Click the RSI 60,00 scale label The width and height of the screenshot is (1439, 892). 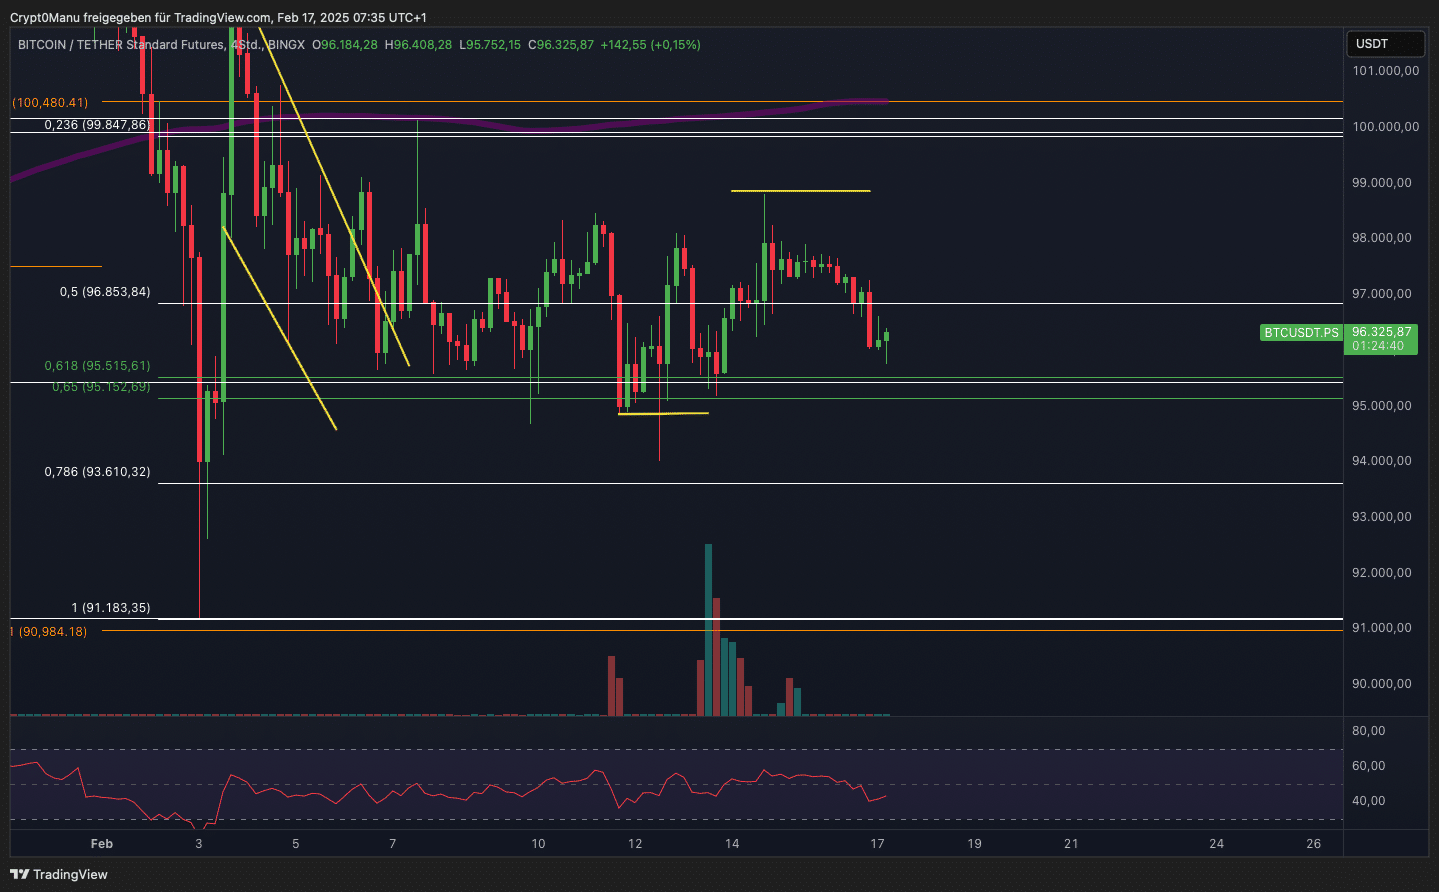(x=1368, y=766)
